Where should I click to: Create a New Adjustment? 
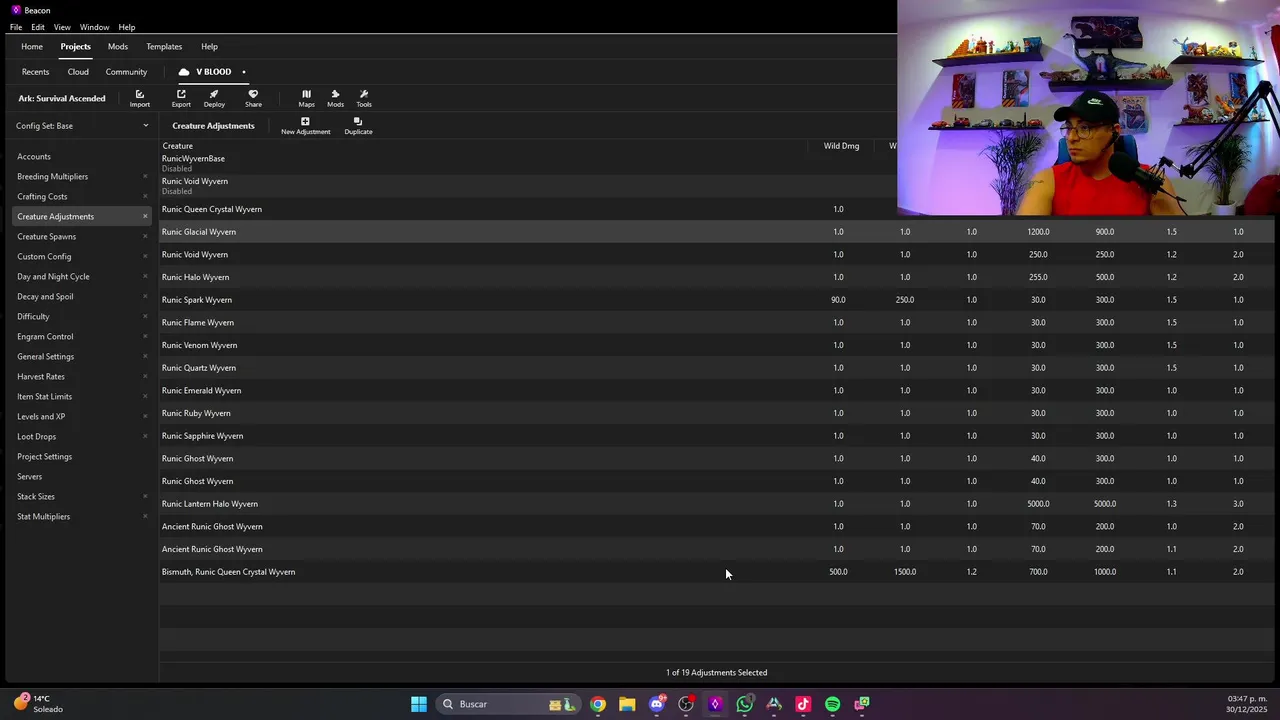pyautogui.click(x=305, y=126)
